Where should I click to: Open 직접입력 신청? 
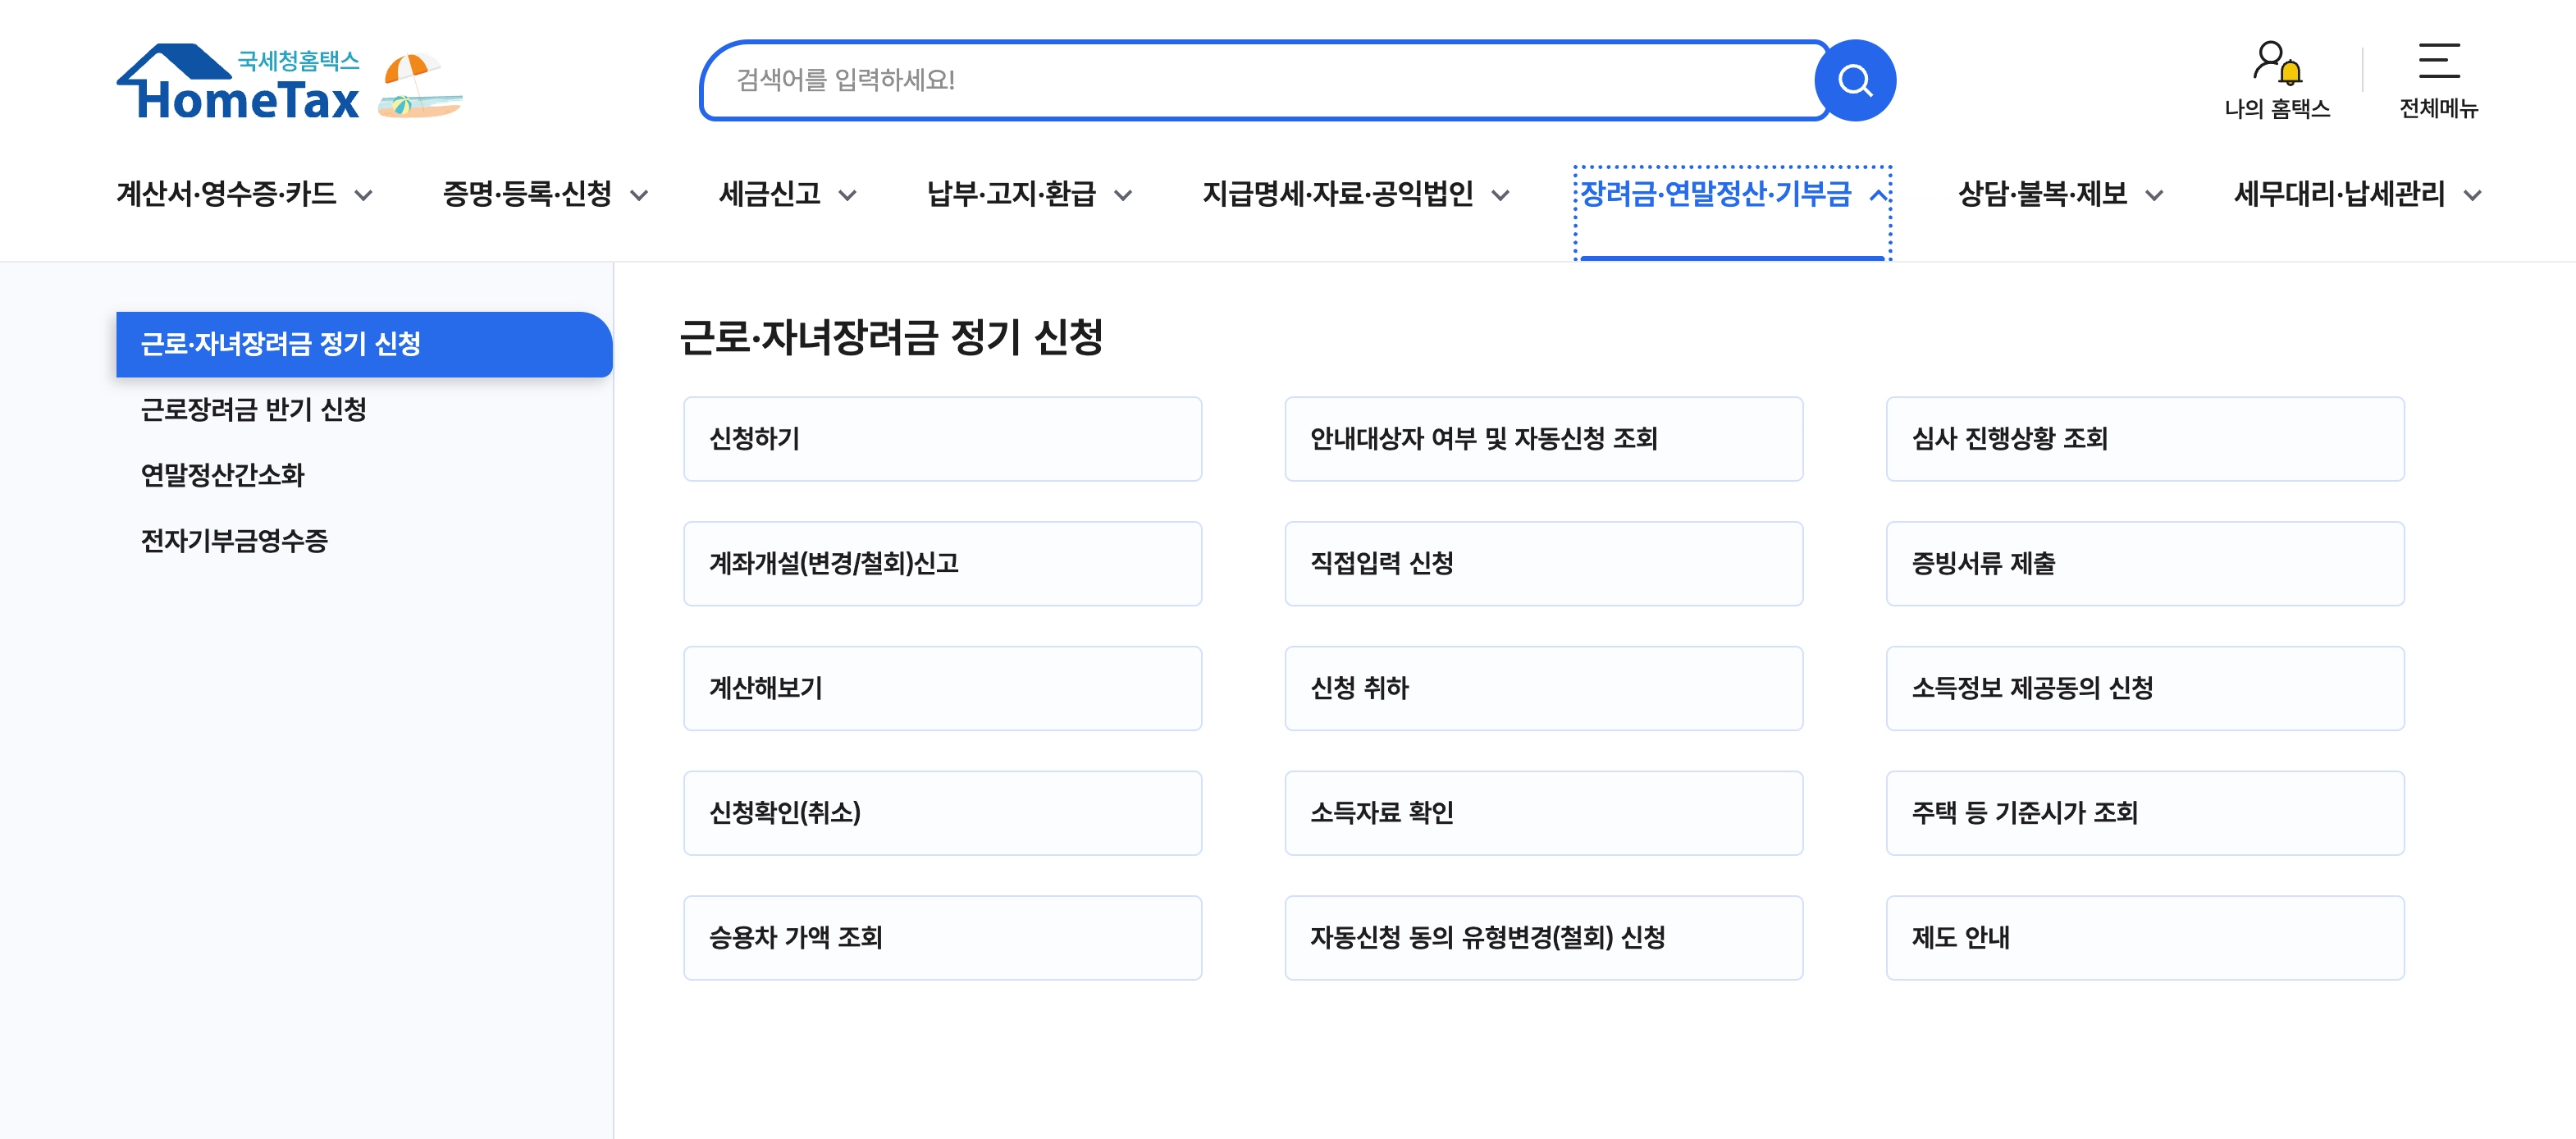1543,564
